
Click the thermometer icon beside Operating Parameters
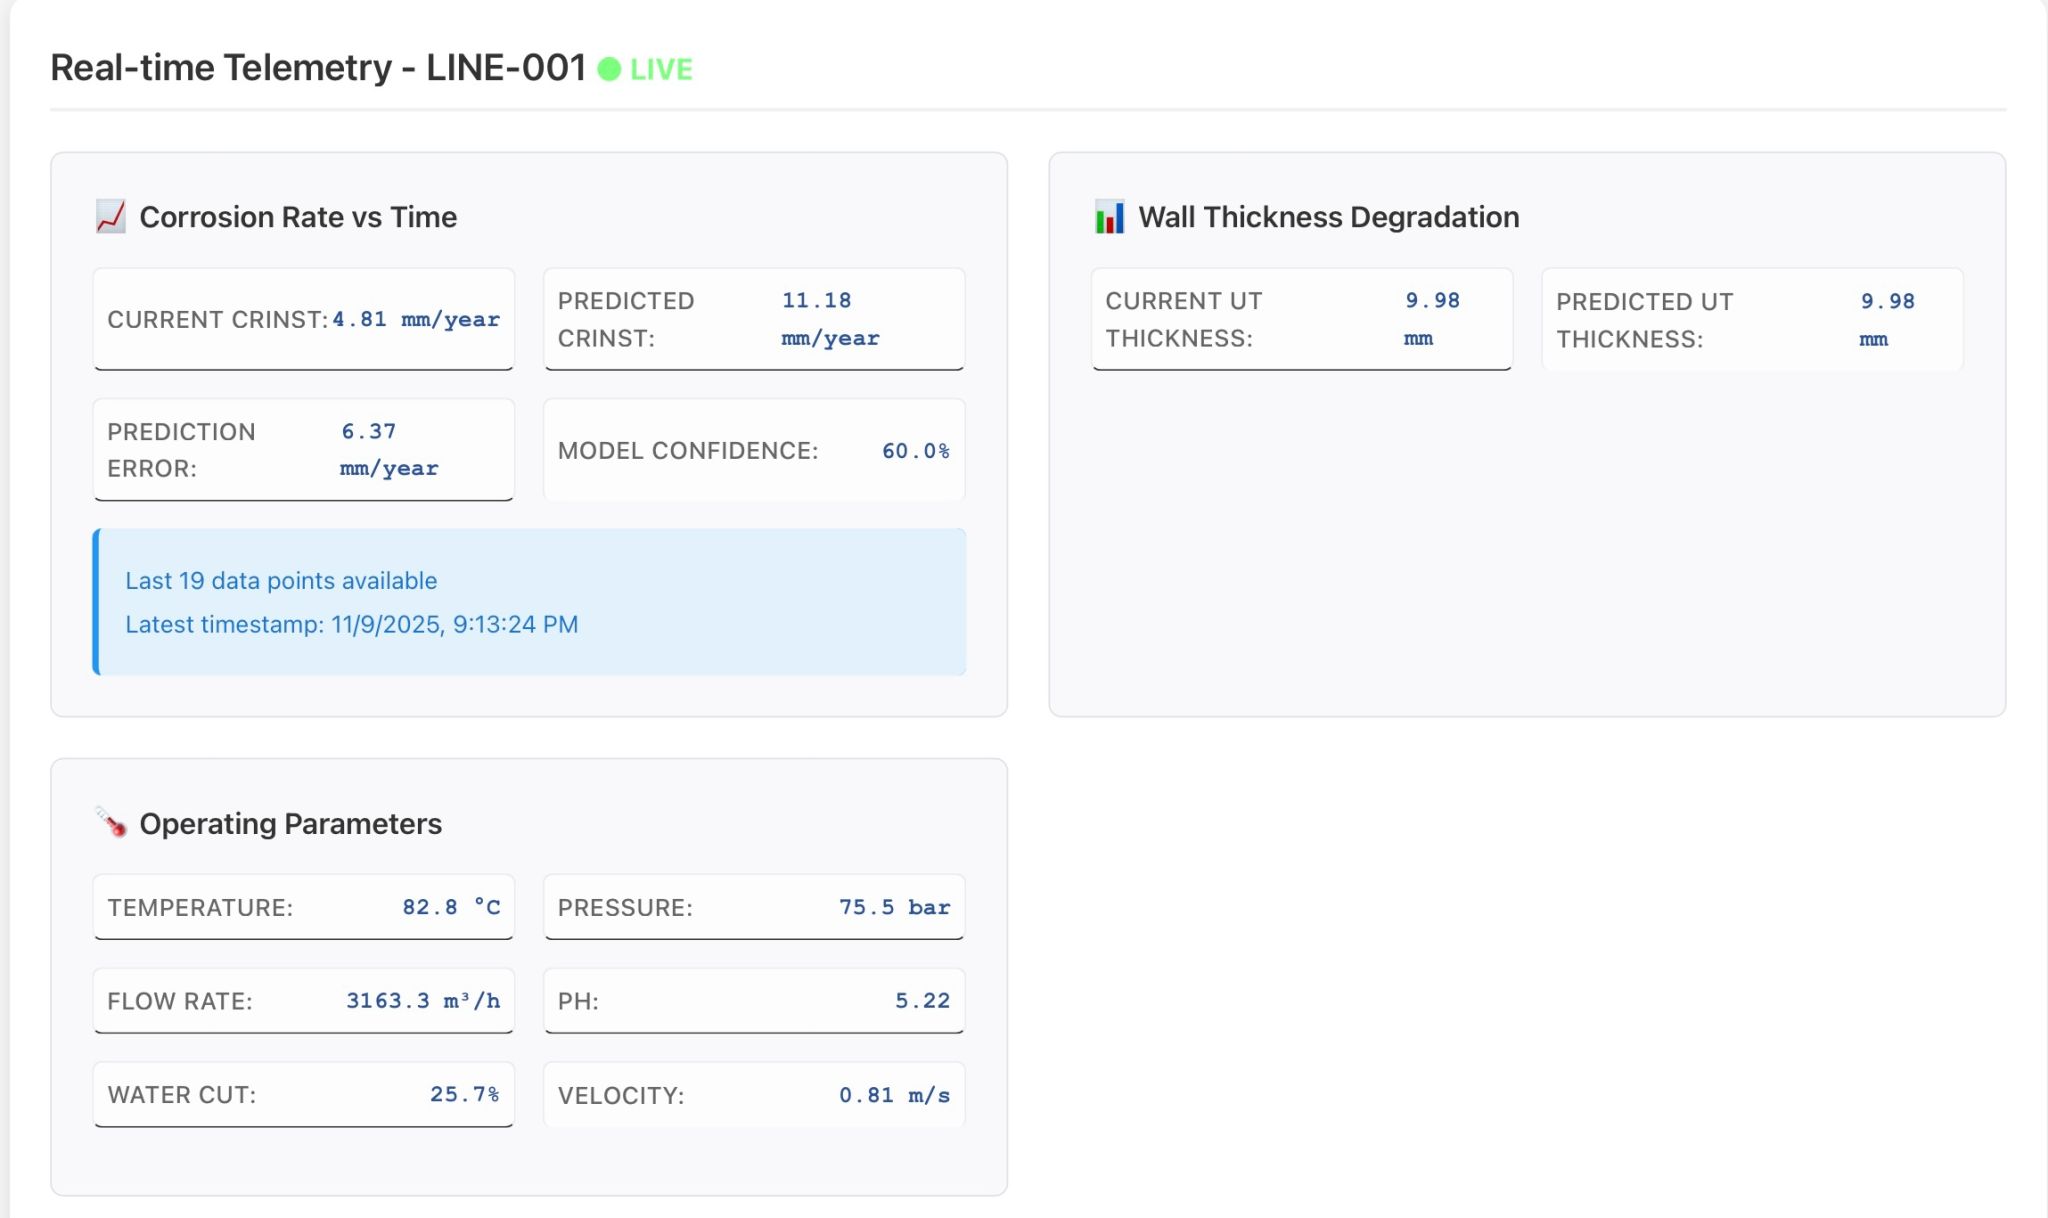pyautogui.click(x=111, y=822)
